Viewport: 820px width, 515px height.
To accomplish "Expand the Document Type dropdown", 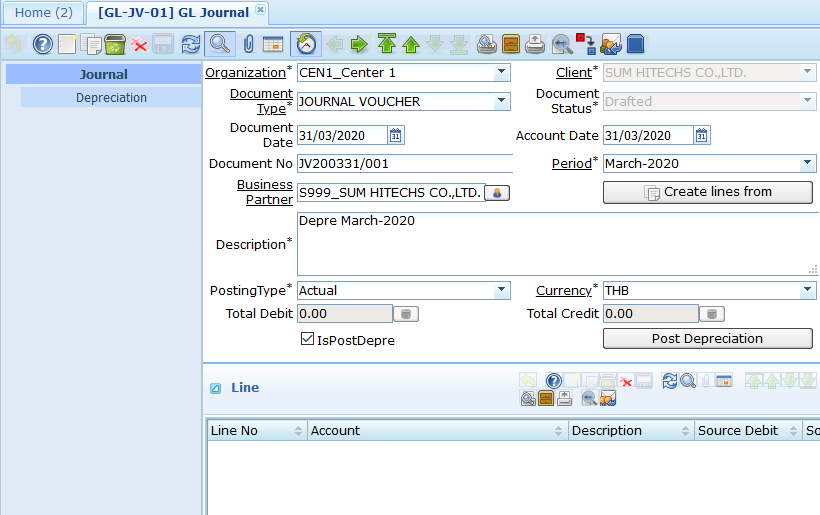I will [502, 101].
